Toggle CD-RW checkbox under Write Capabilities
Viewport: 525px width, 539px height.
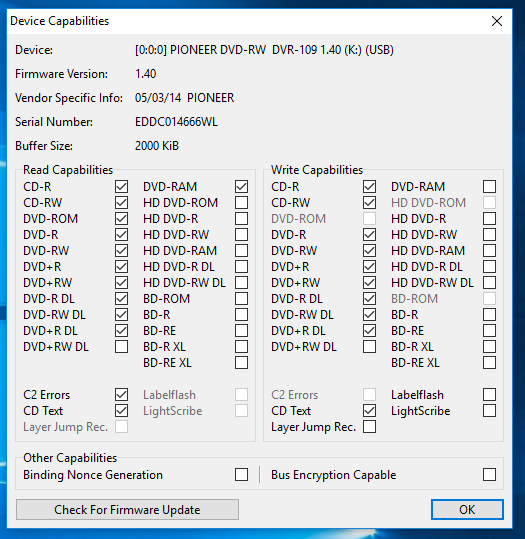(369, 202)
